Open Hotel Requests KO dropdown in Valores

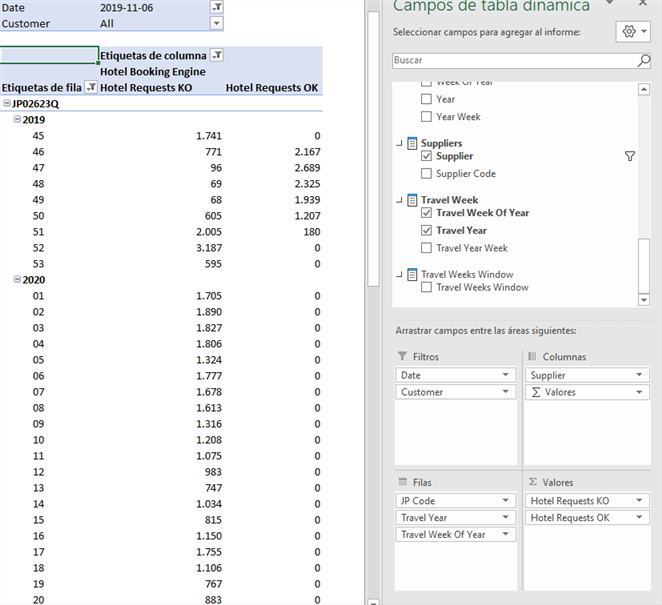click(x=641, y=501)
